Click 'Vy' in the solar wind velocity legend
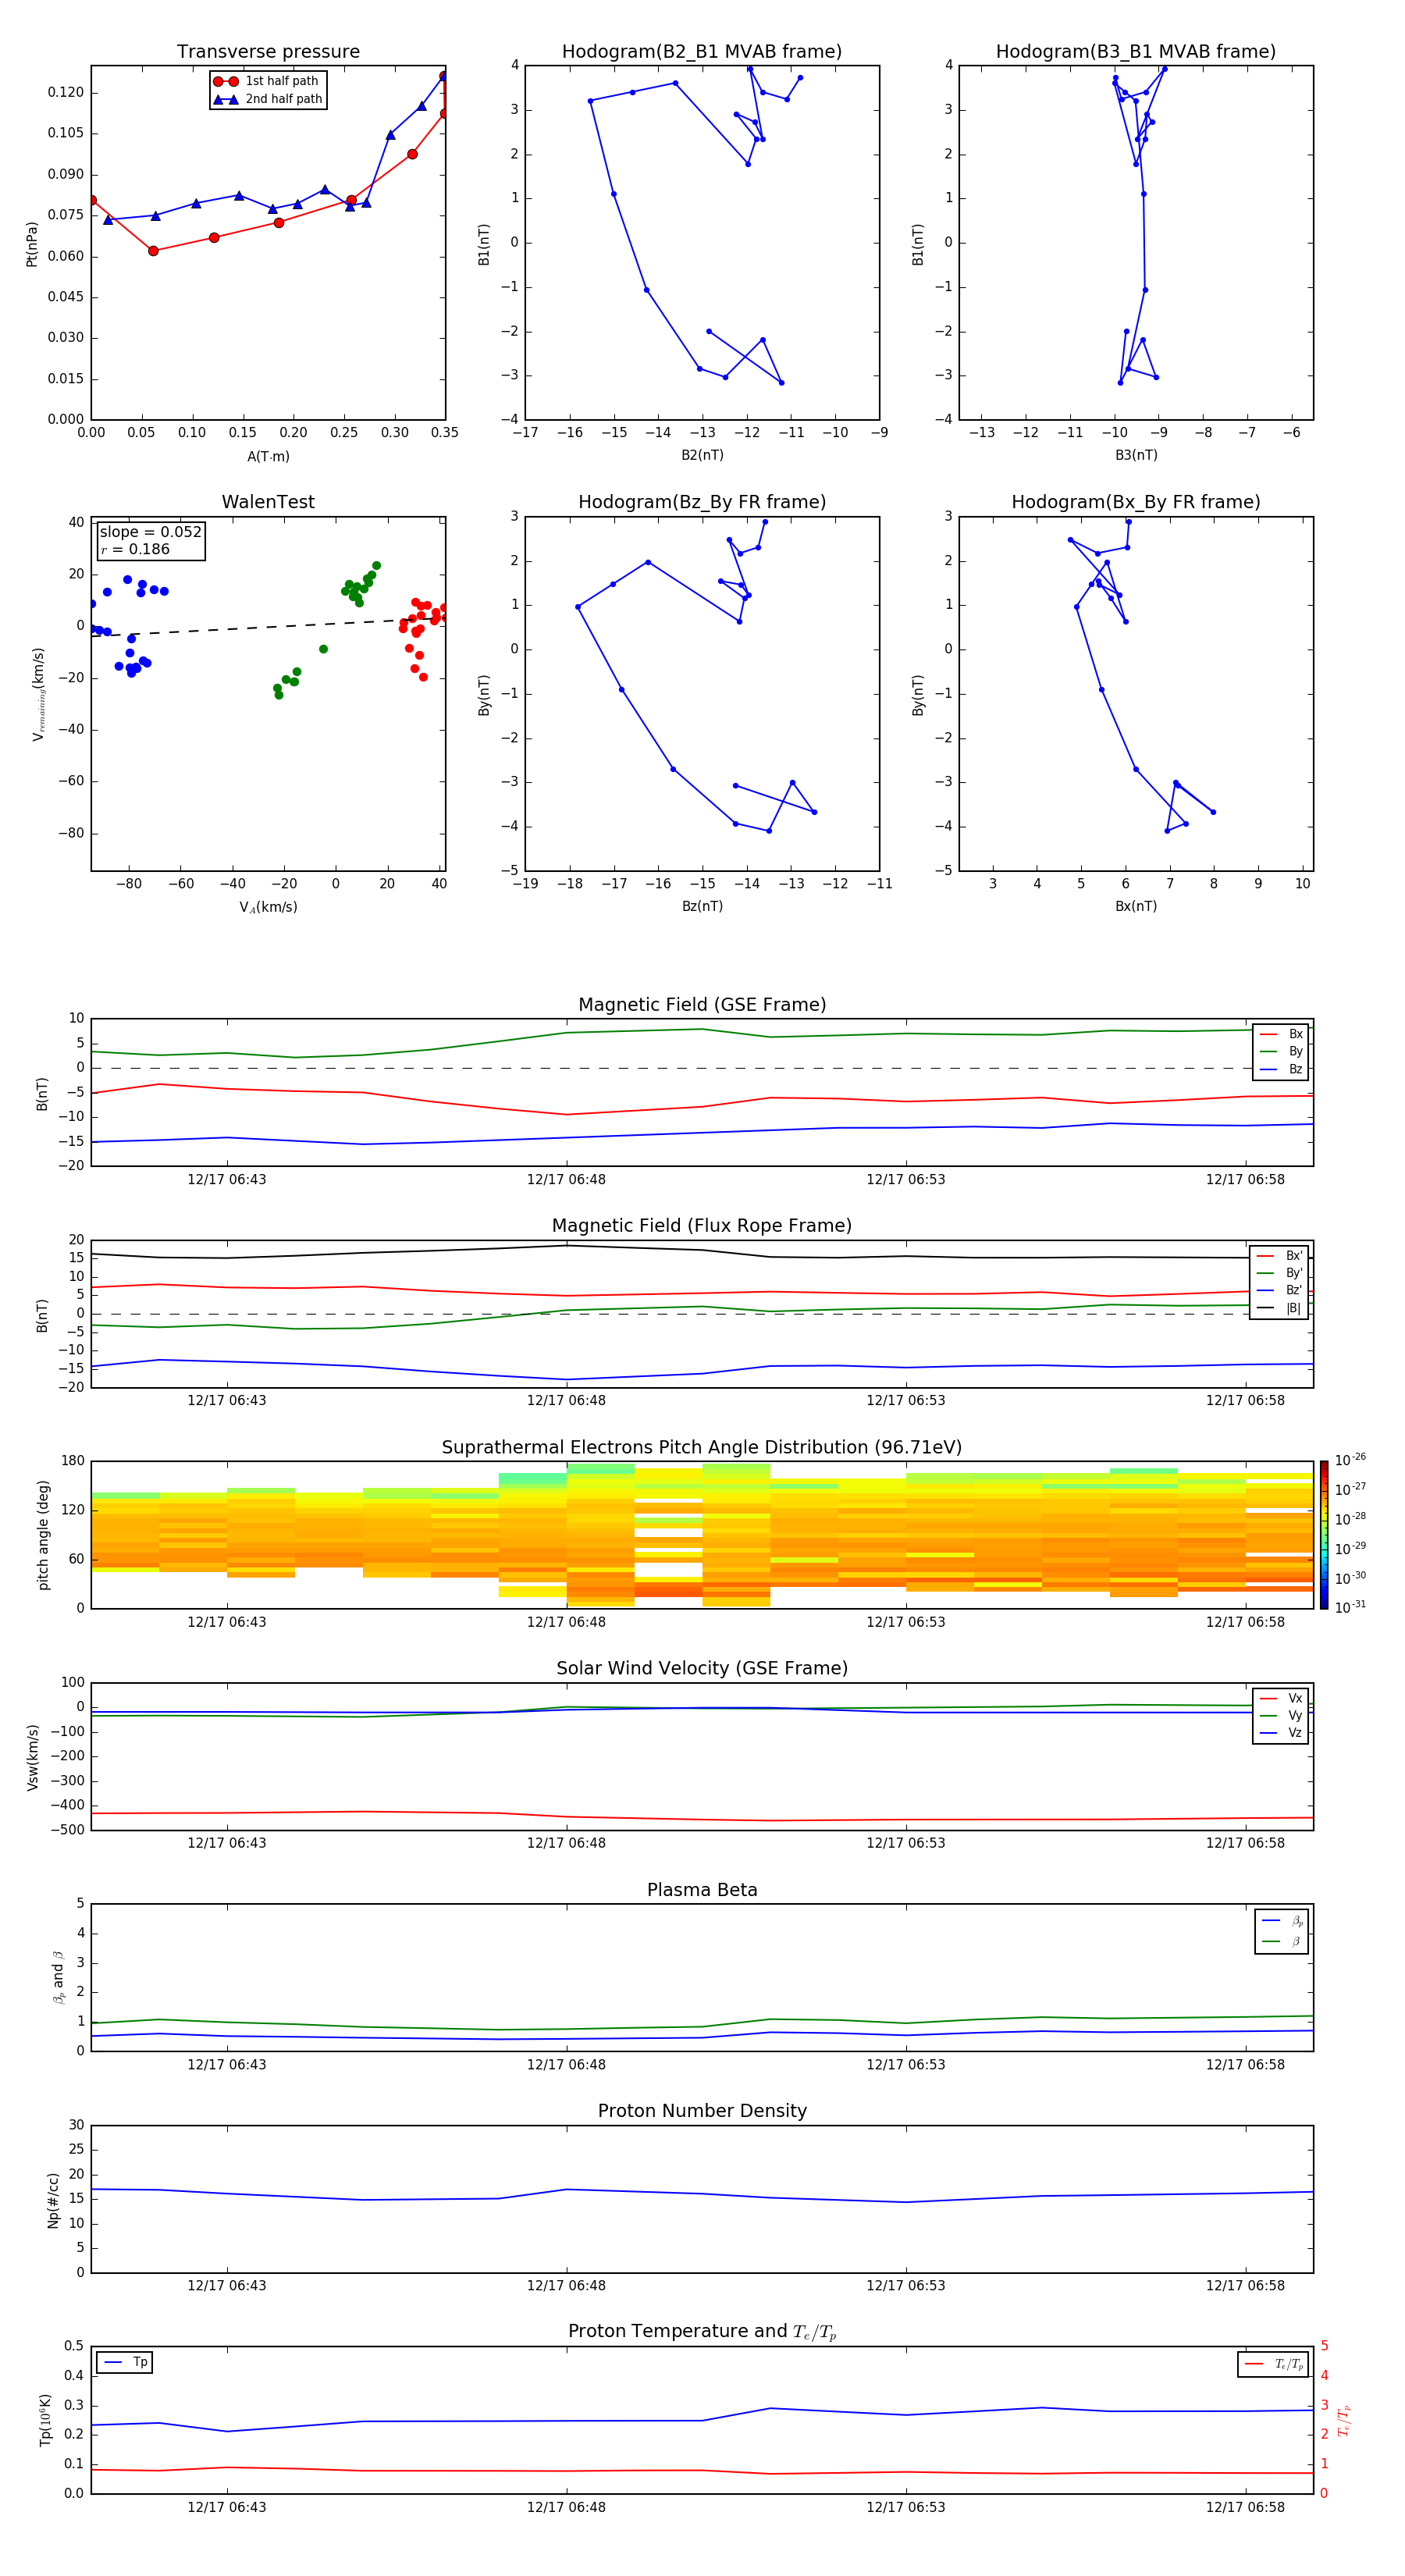 tap(1295, 1716)
